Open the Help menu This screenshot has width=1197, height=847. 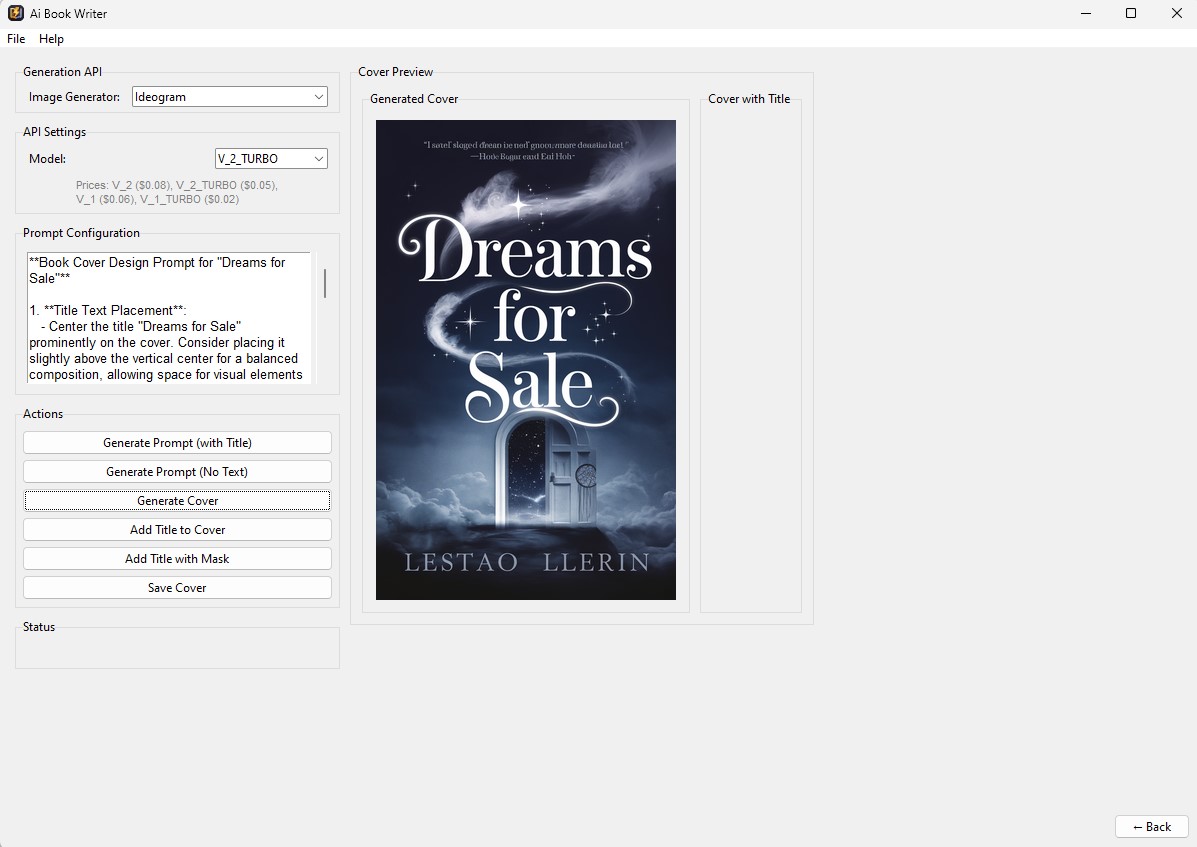[x=50, y=39]
